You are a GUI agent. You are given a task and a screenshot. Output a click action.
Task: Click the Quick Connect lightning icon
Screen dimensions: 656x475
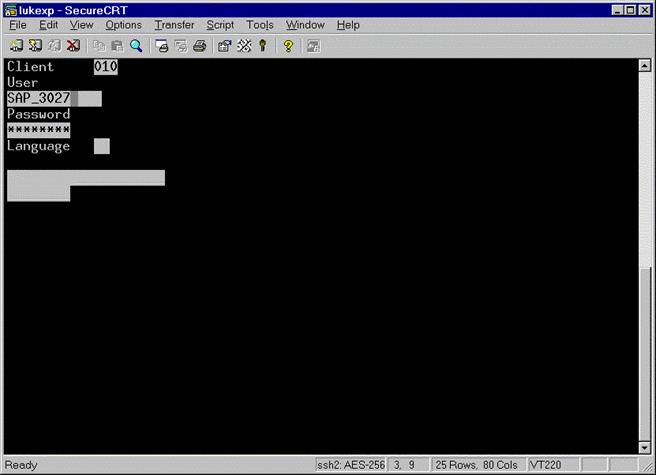35,46
